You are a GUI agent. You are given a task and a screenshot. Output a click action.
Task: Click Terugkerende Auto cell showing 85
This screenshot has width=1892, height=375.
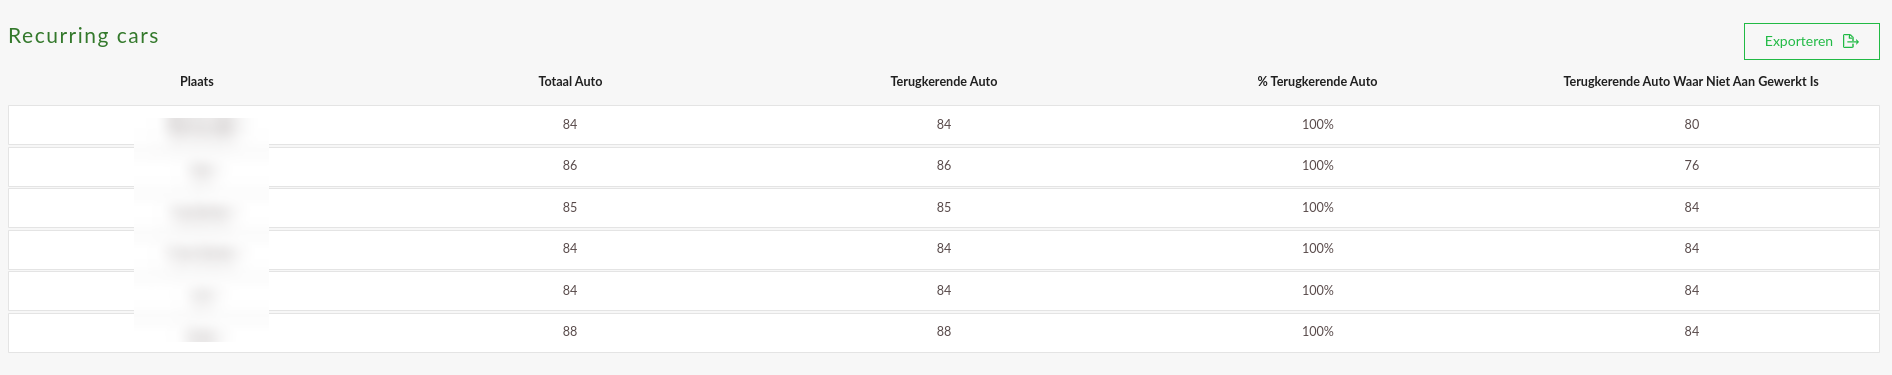click(944, 208)
